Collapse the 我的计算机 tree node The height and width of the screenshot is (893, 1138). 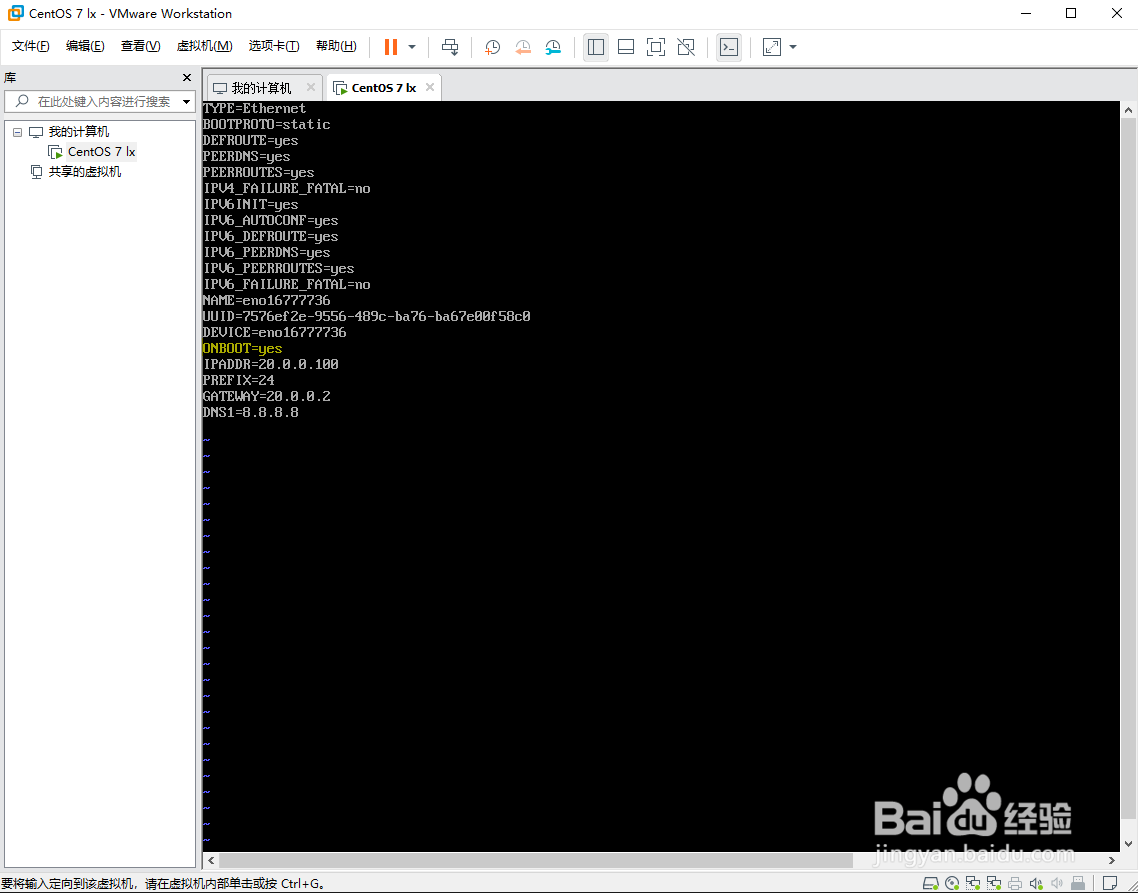coord(17,131)
